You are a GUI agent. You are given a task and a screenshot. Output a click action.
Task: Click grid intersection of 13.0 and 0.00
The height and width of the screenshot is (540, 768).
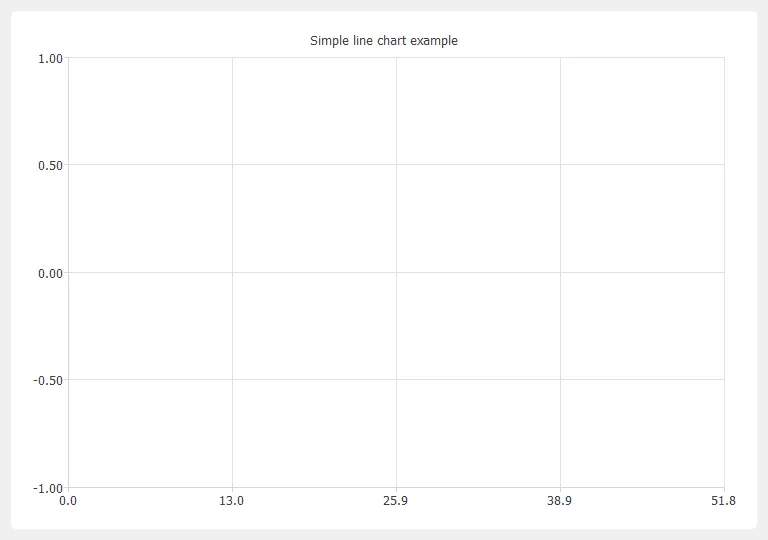click(232, 272)
